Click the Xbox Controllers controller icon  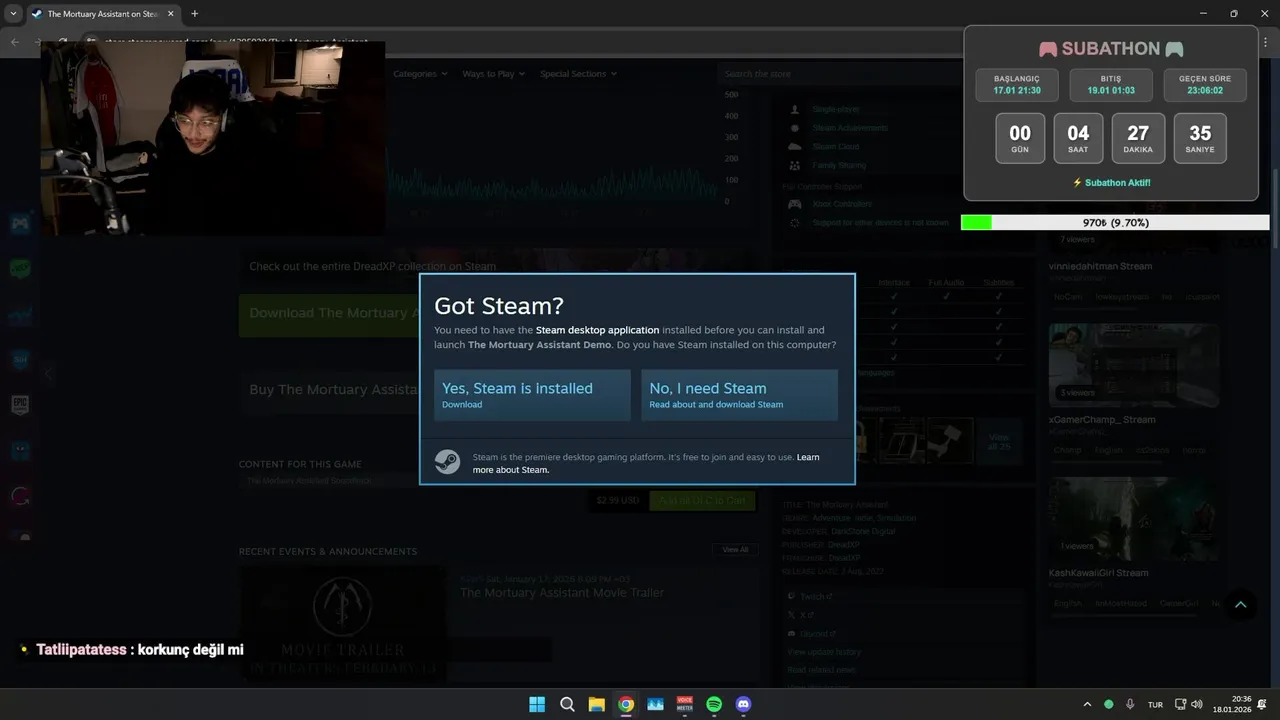tap(795, 204)
